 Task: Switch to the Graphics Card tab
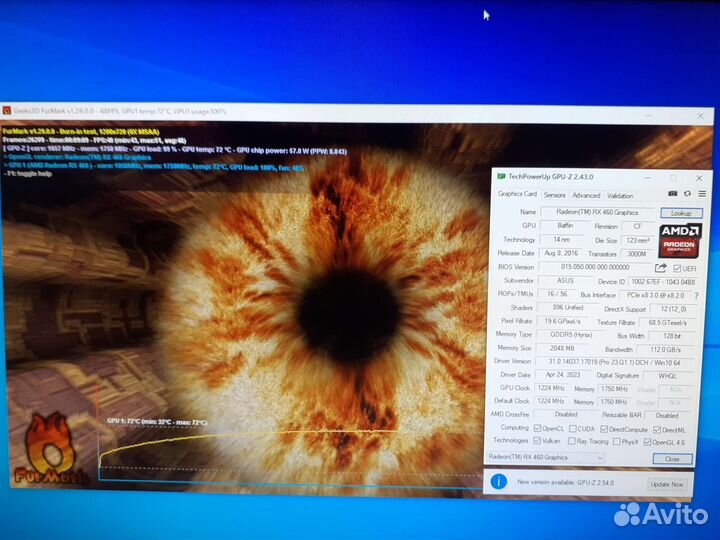(x=517, y=194)
